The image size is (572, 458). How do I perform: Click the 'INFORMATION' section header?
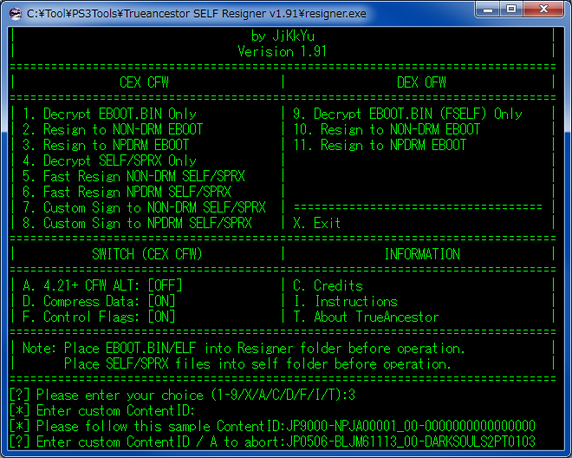pyautogui.click(x=422, y=254)
